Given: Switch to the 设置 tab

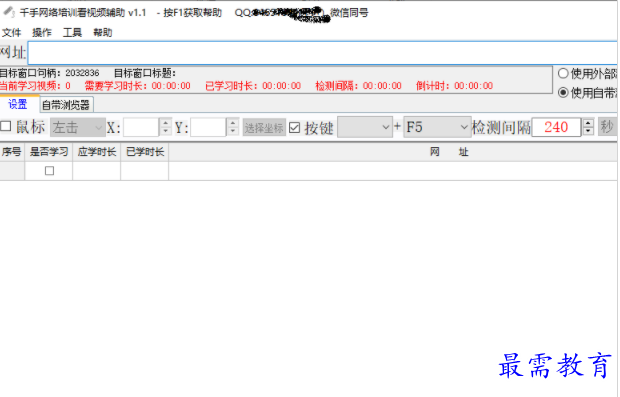Looking at the screenshot, I should [18, 104].
